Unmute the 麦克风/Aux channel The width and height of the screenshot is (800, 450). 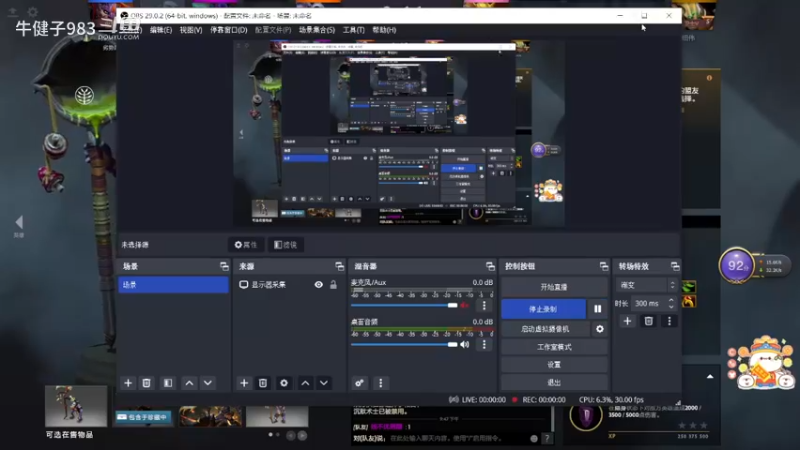point(464,305)
